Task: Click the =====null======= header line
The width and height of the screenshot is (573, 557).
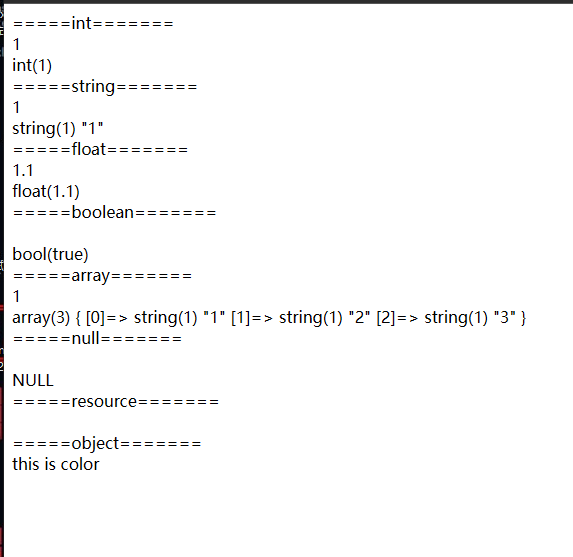Action: coord(97,338)
